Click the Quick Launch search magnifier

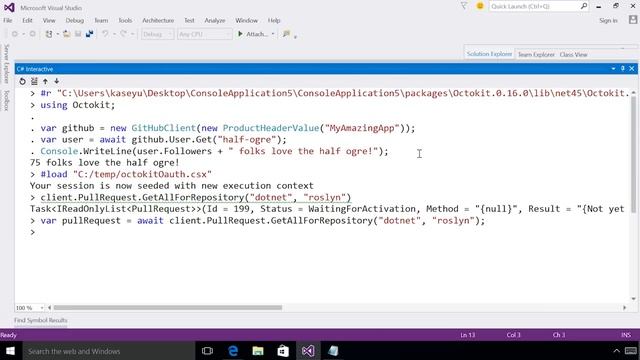pos(584,6)
